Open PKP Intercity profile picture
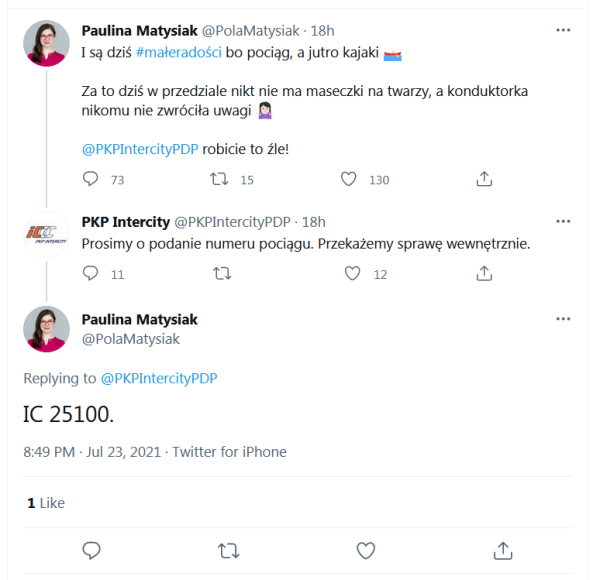The width and height of the screenshot is (600, 580). [47, 236]
